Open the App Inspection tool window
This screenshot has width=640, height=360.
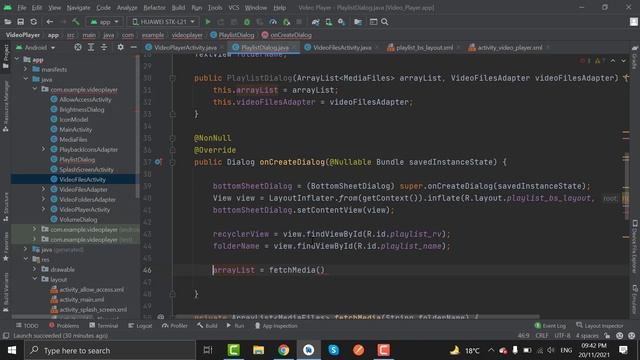pos(276,326)
